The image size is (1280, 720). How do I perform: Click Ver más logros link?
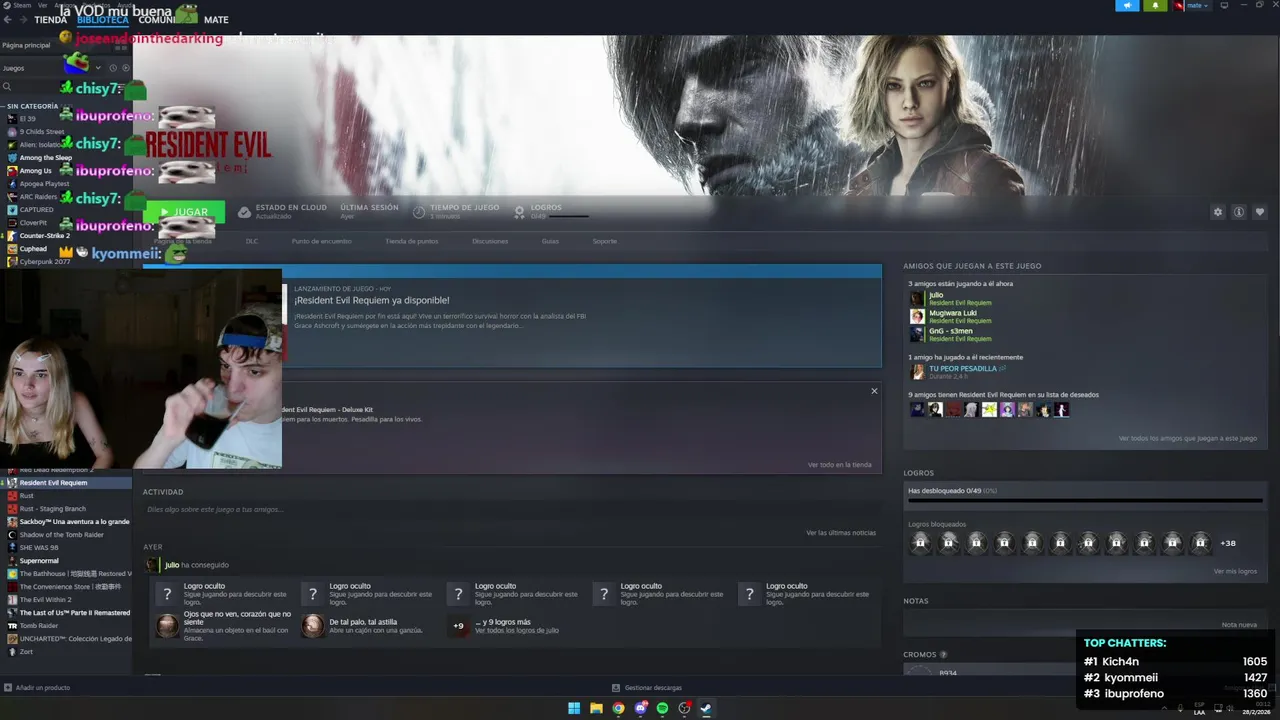coord(1235,571)
